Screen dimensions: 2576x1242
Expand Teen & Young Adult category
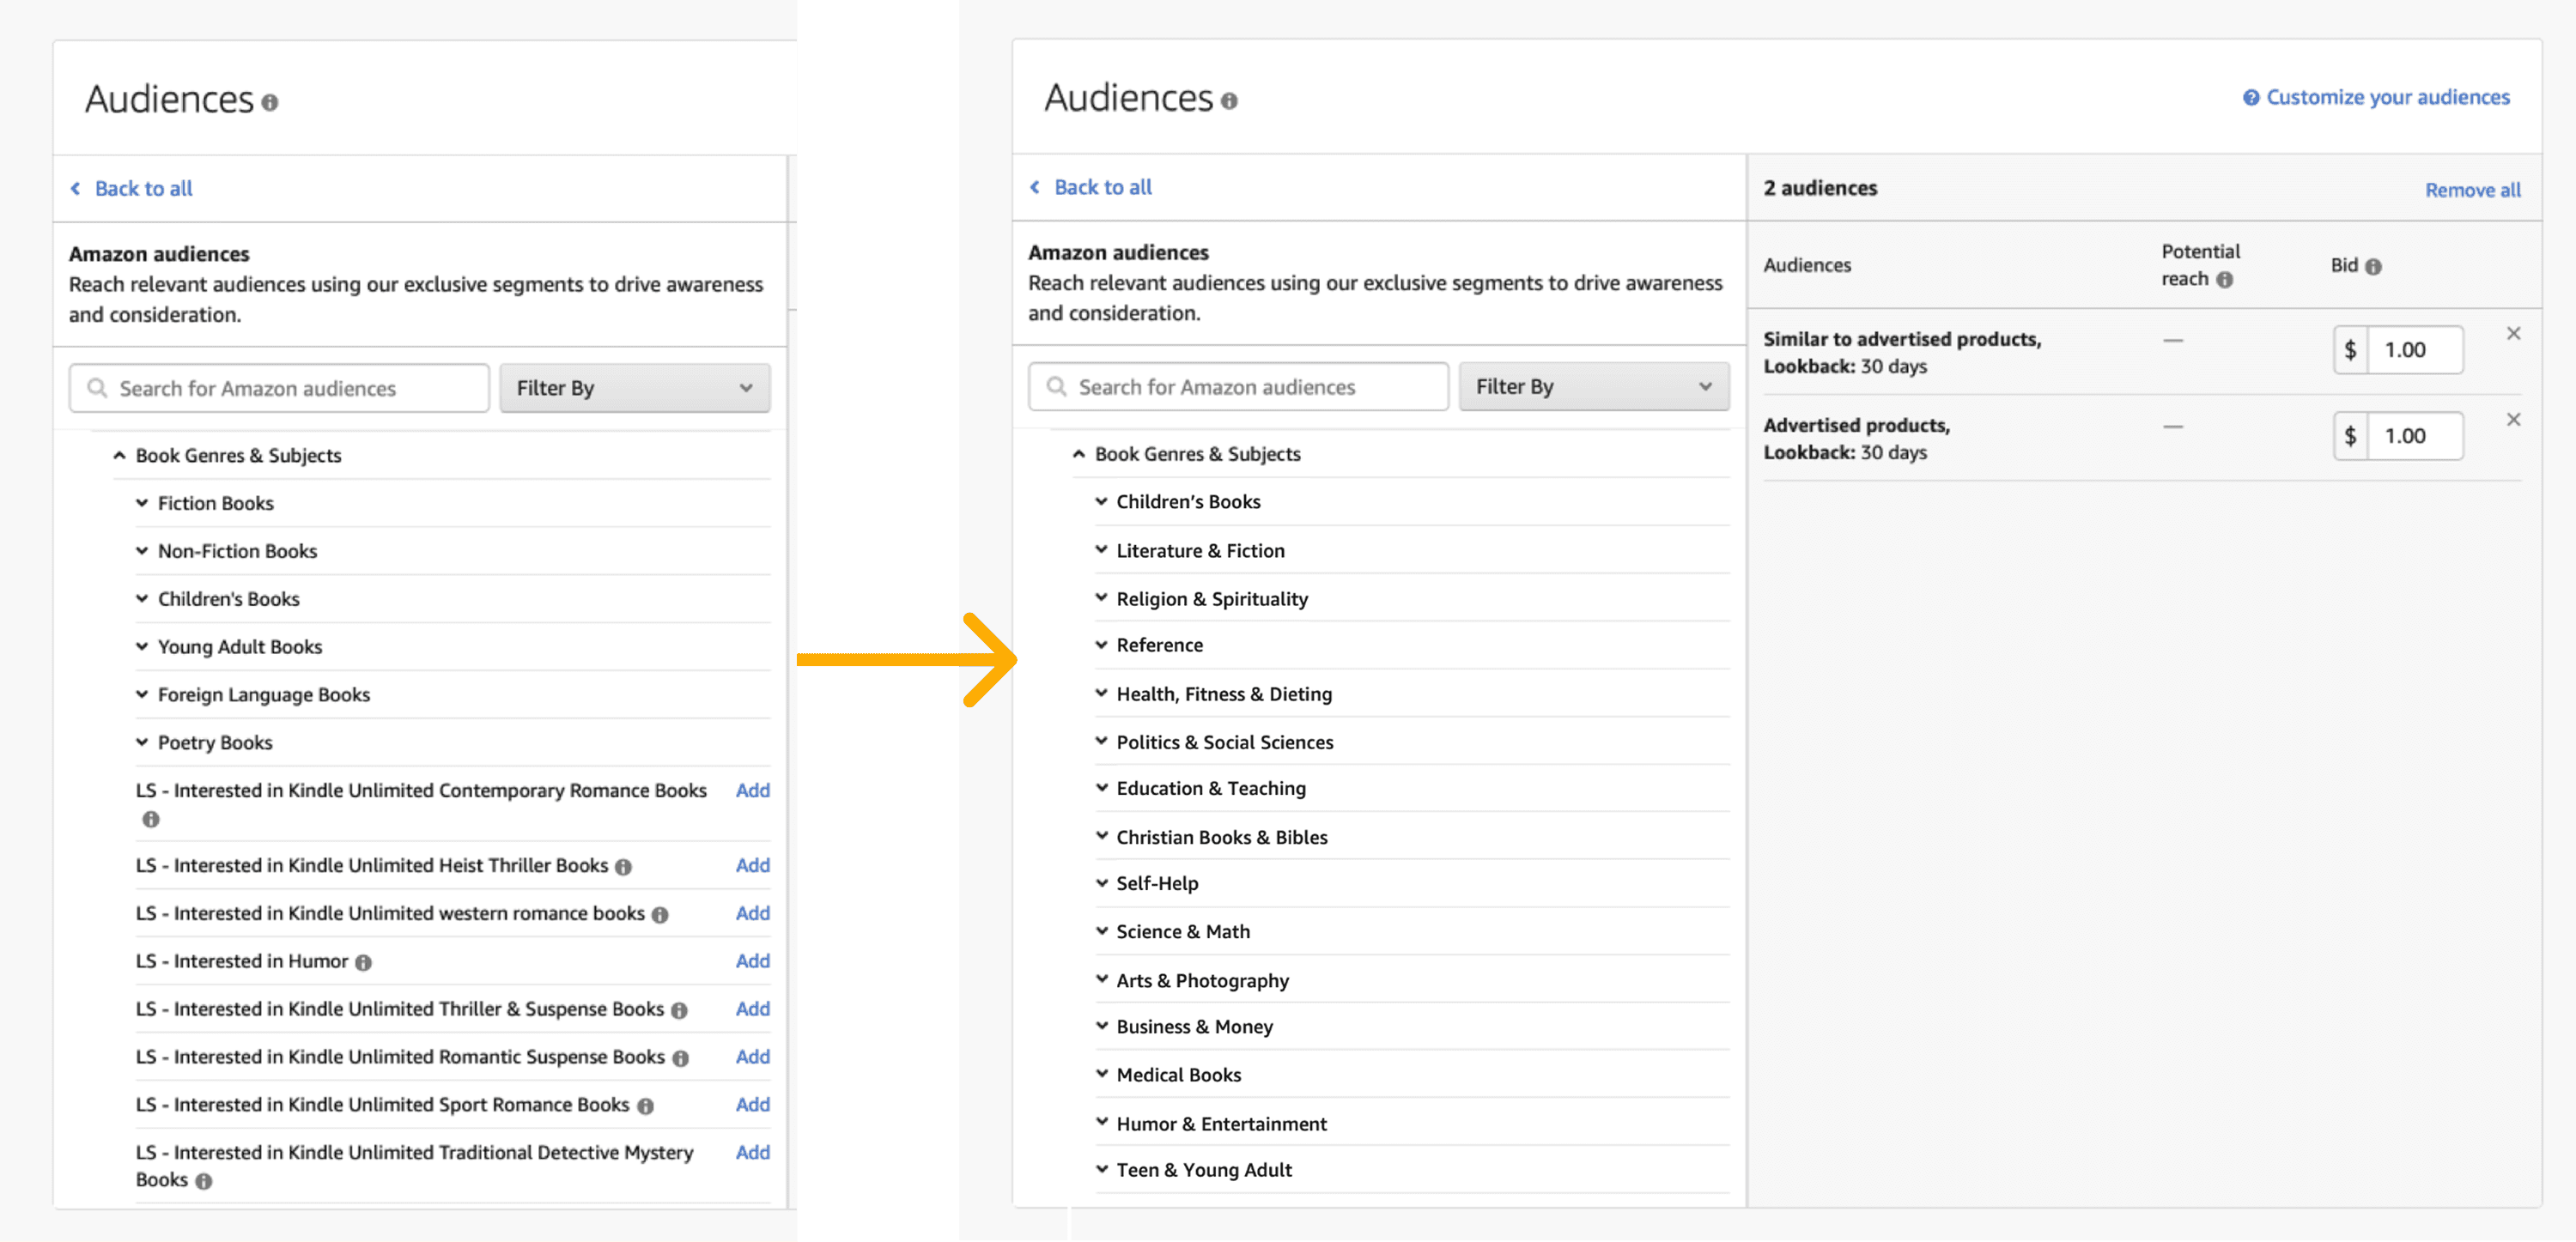coord(1101,1169)
